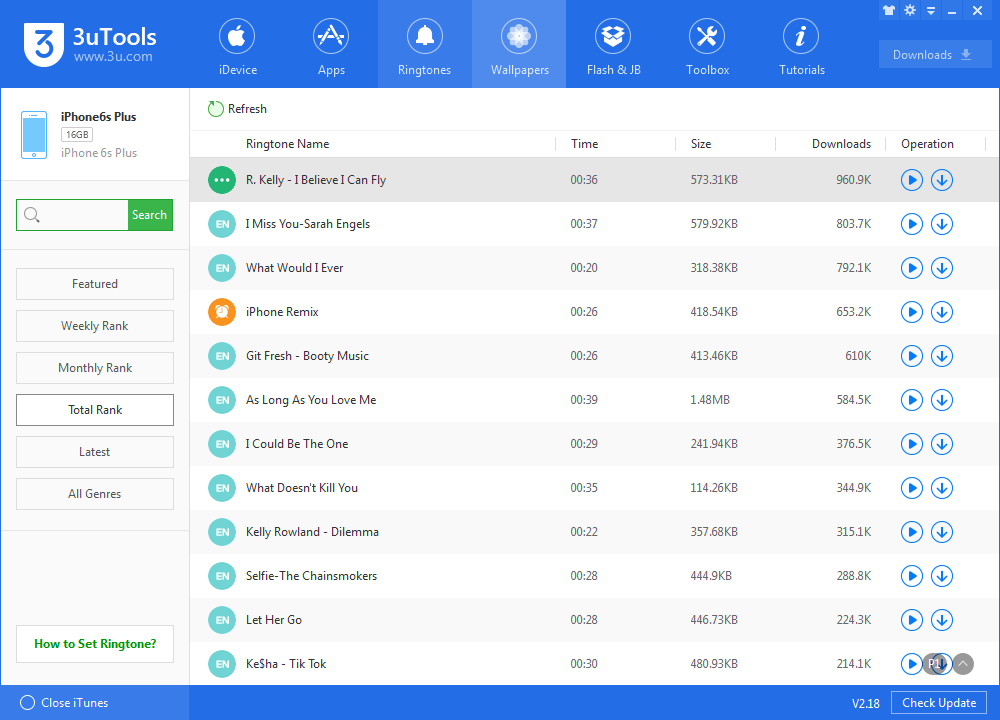The image size is (1000, 720).
Task: Toggle the Close iTunes radio option
Action: click(x=27, y=703)
